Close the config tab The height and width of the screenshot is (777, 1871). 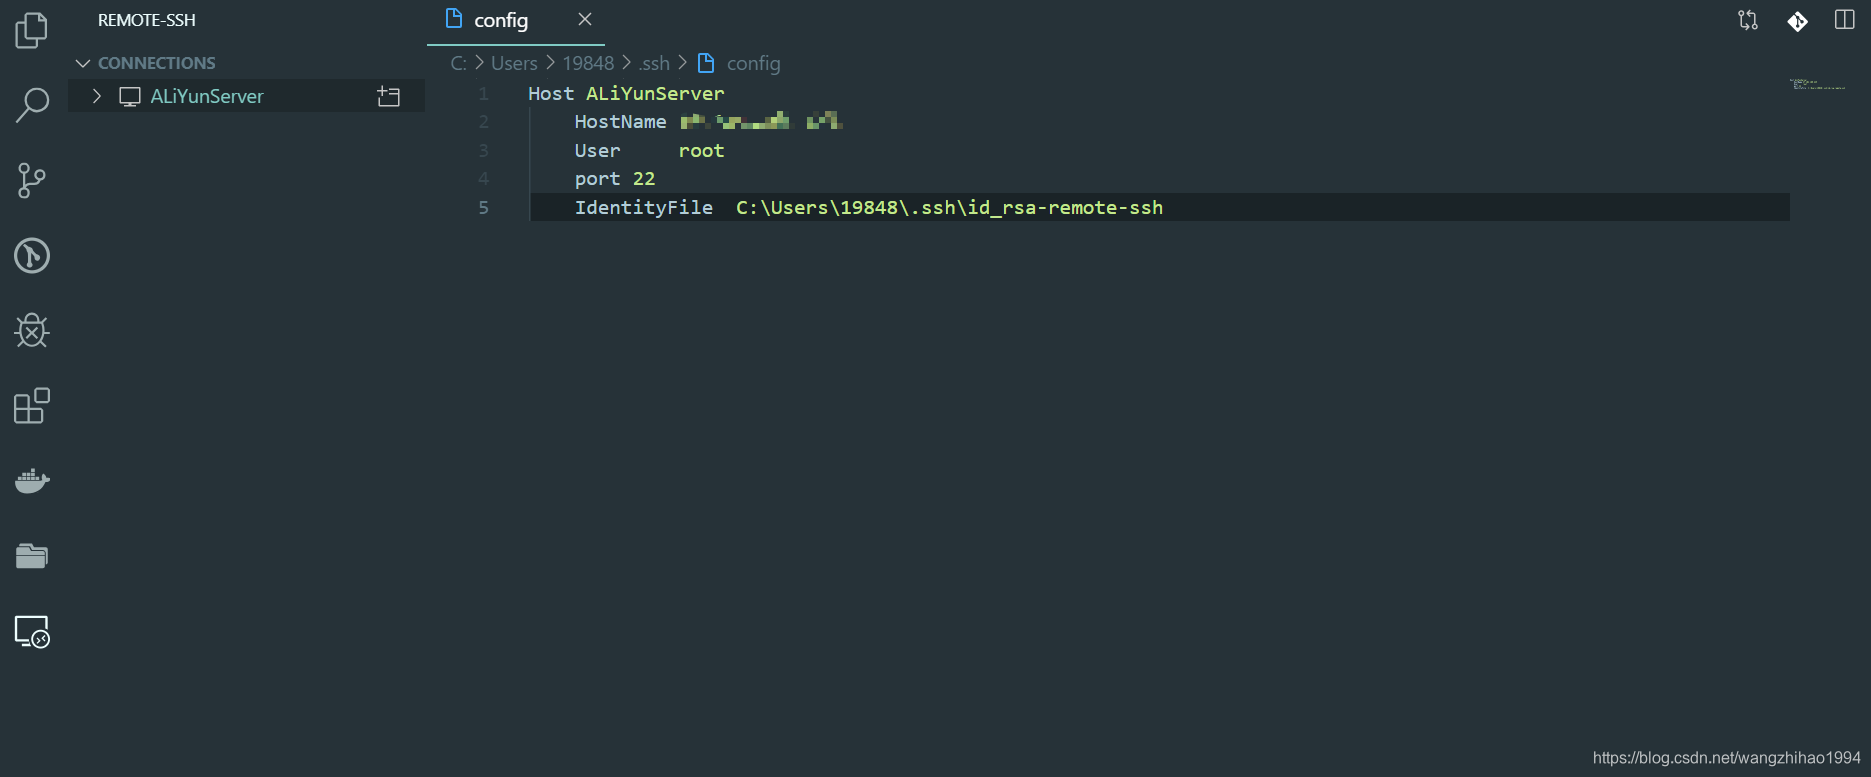pos(585,19)
